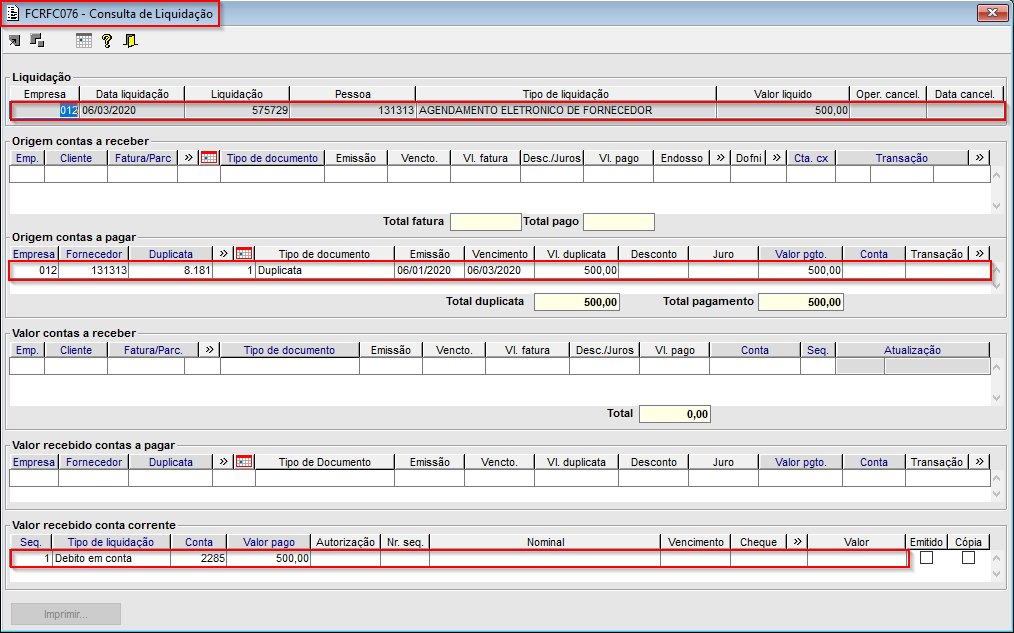Click the Imprimir... button
Viewport: 1014px width, 633px height.
[66, 614]
